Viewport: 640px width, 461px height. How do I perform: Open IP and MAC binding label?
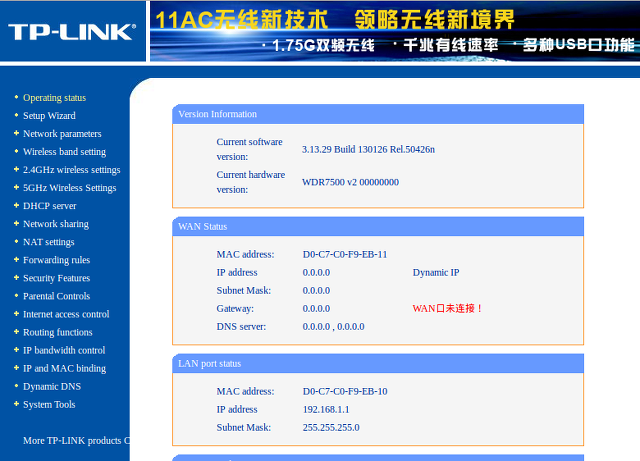coord(64,368)
